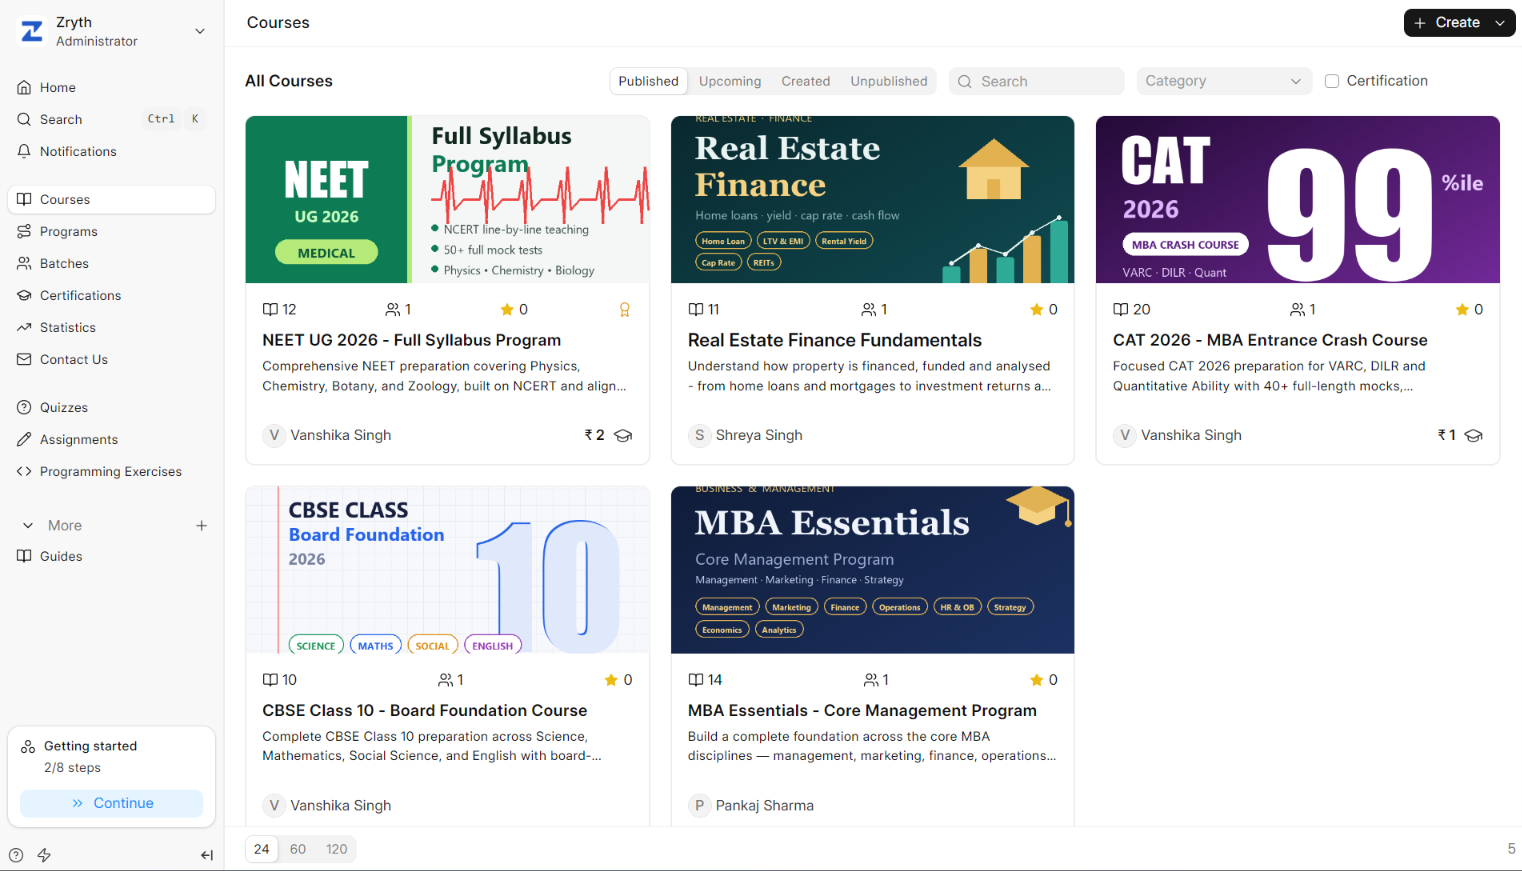
Task: Click the help circle icon at sidebar bottom
Action: click(16, 855)
